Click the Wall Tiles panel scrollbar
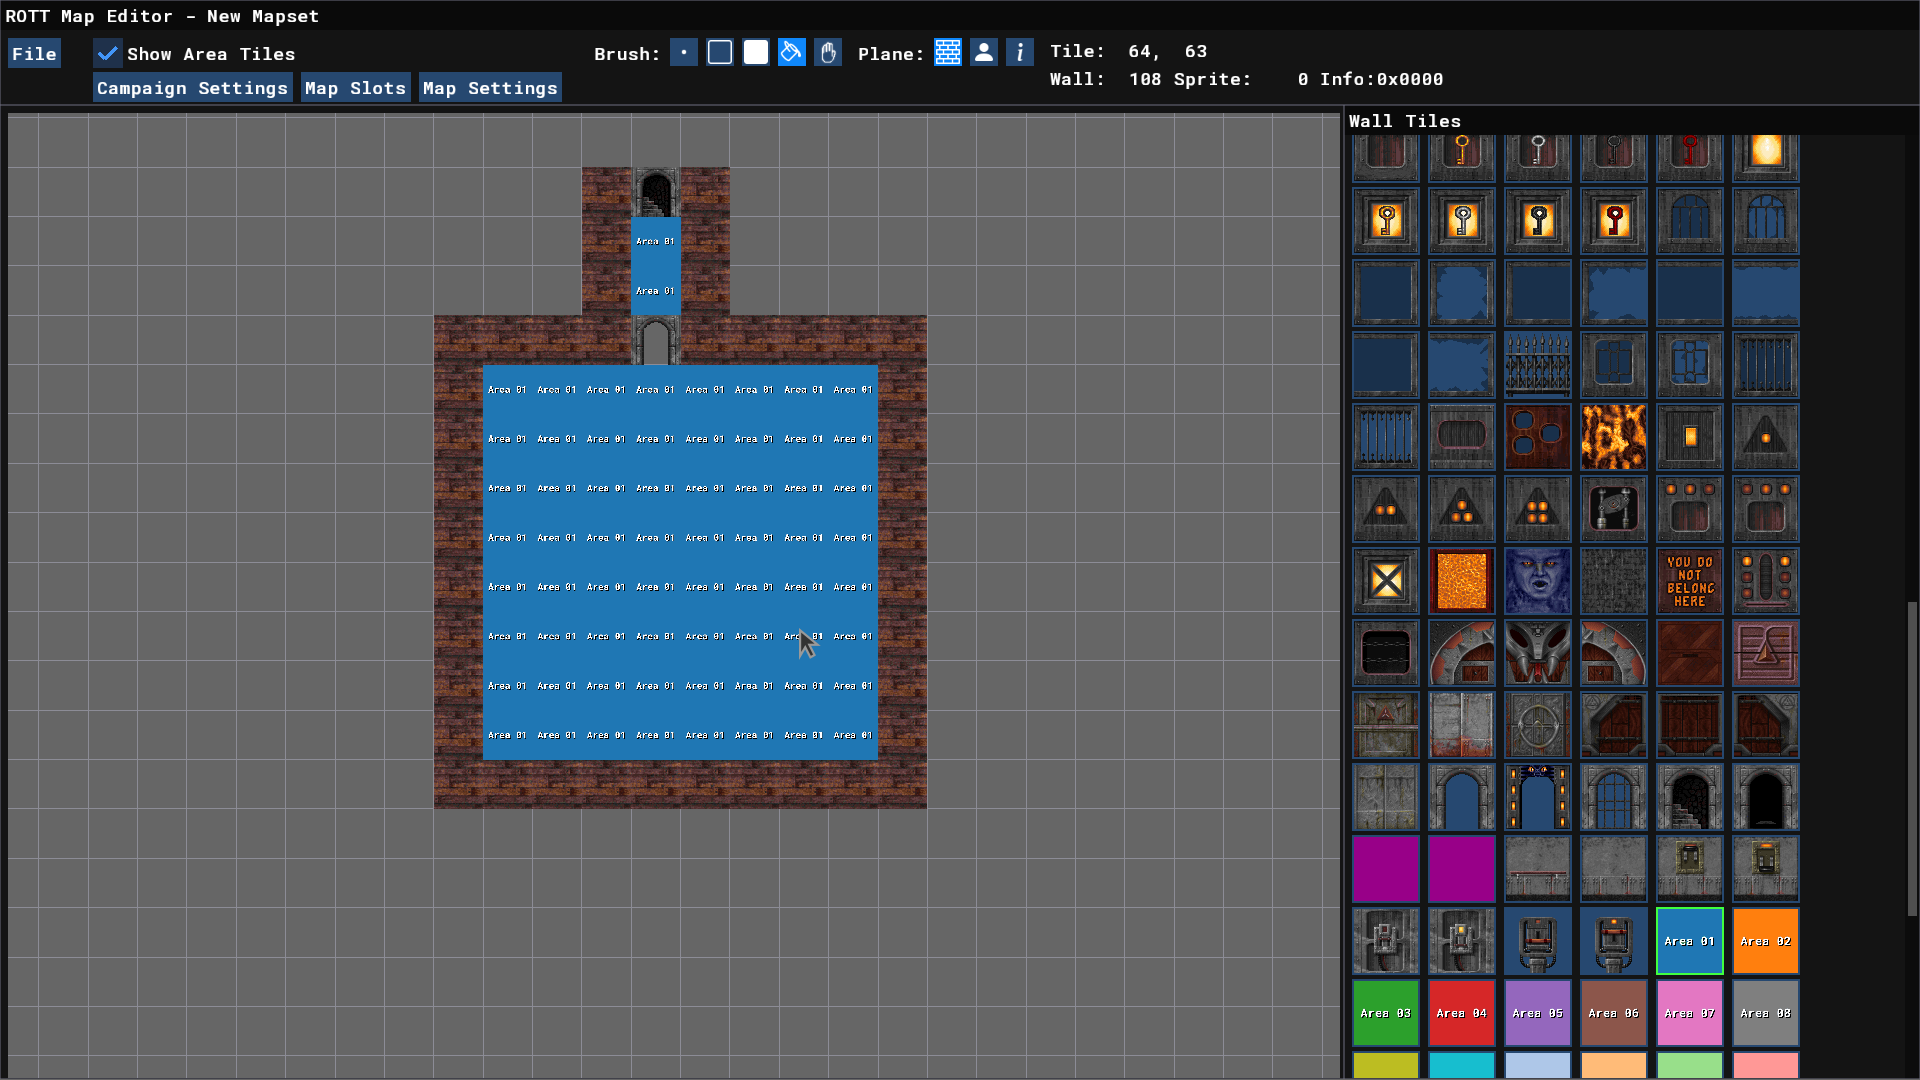The height and width of the screenshot is (1080, 1920). 1912,758
